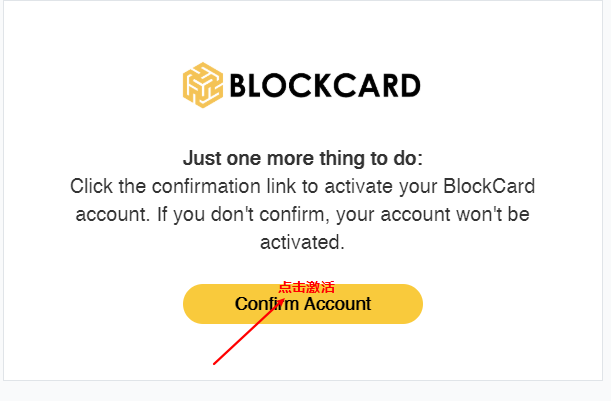Click the red arrow's tail end
This screenshot has width=611, height=401.
[215, 363]
